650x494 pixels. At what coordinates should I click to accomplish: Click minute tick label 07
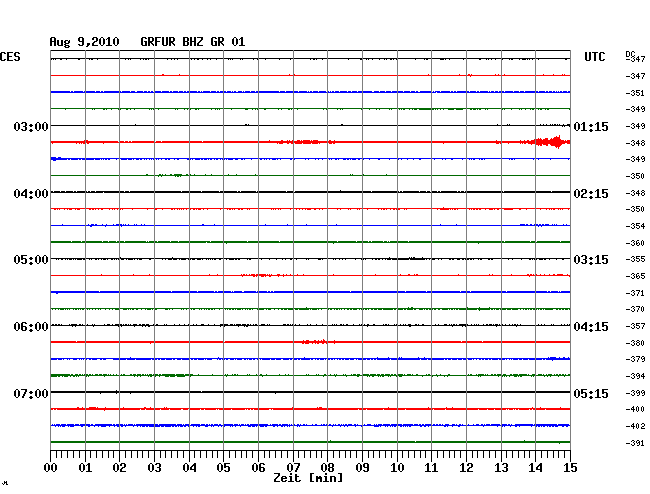(x=293, y=468)
